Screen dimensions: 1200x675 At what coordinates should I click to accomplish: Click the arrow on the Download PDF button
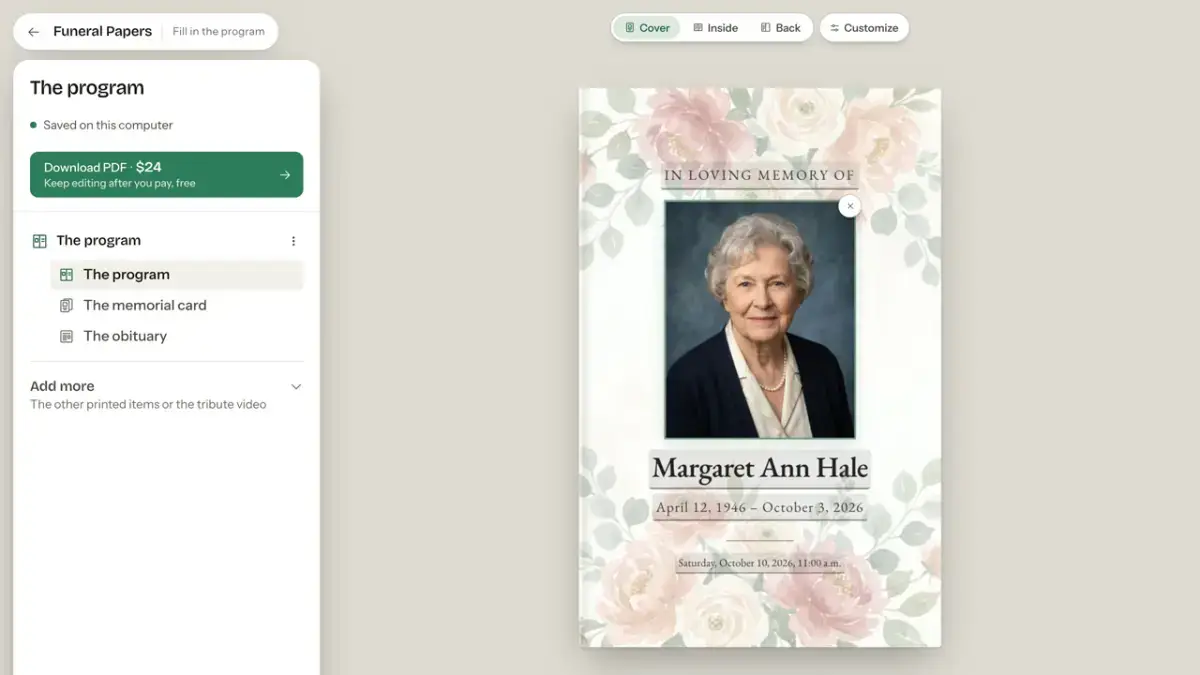pos(285,175)
